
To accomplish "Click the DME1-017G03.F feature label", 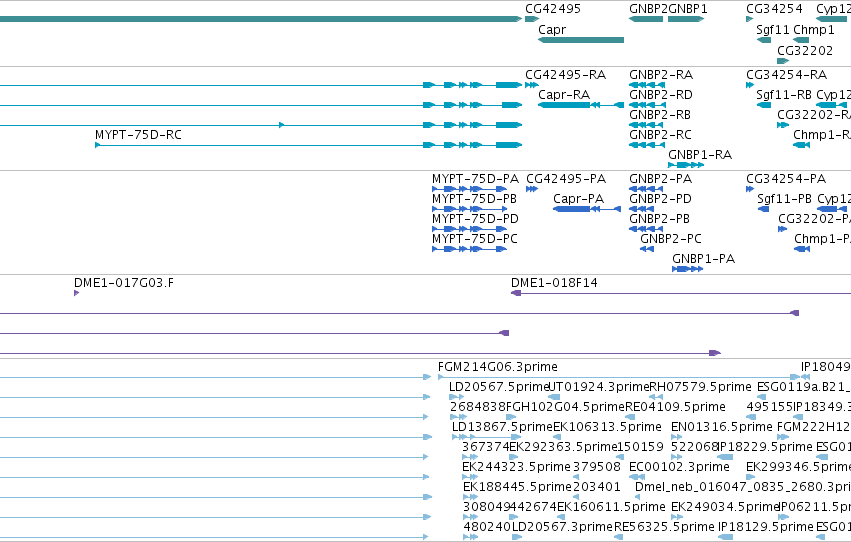I will click(124, 283).
